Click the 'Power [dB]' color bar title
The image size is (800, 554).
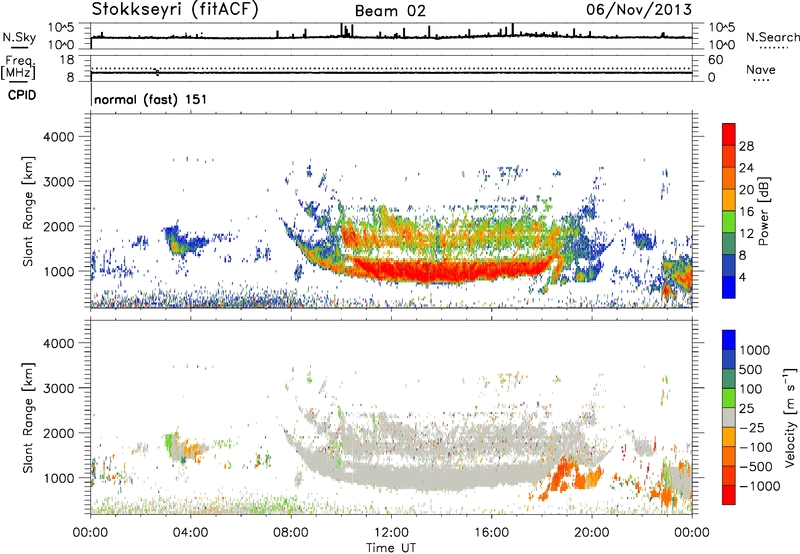pyautogui.click(x=763, y=211)
